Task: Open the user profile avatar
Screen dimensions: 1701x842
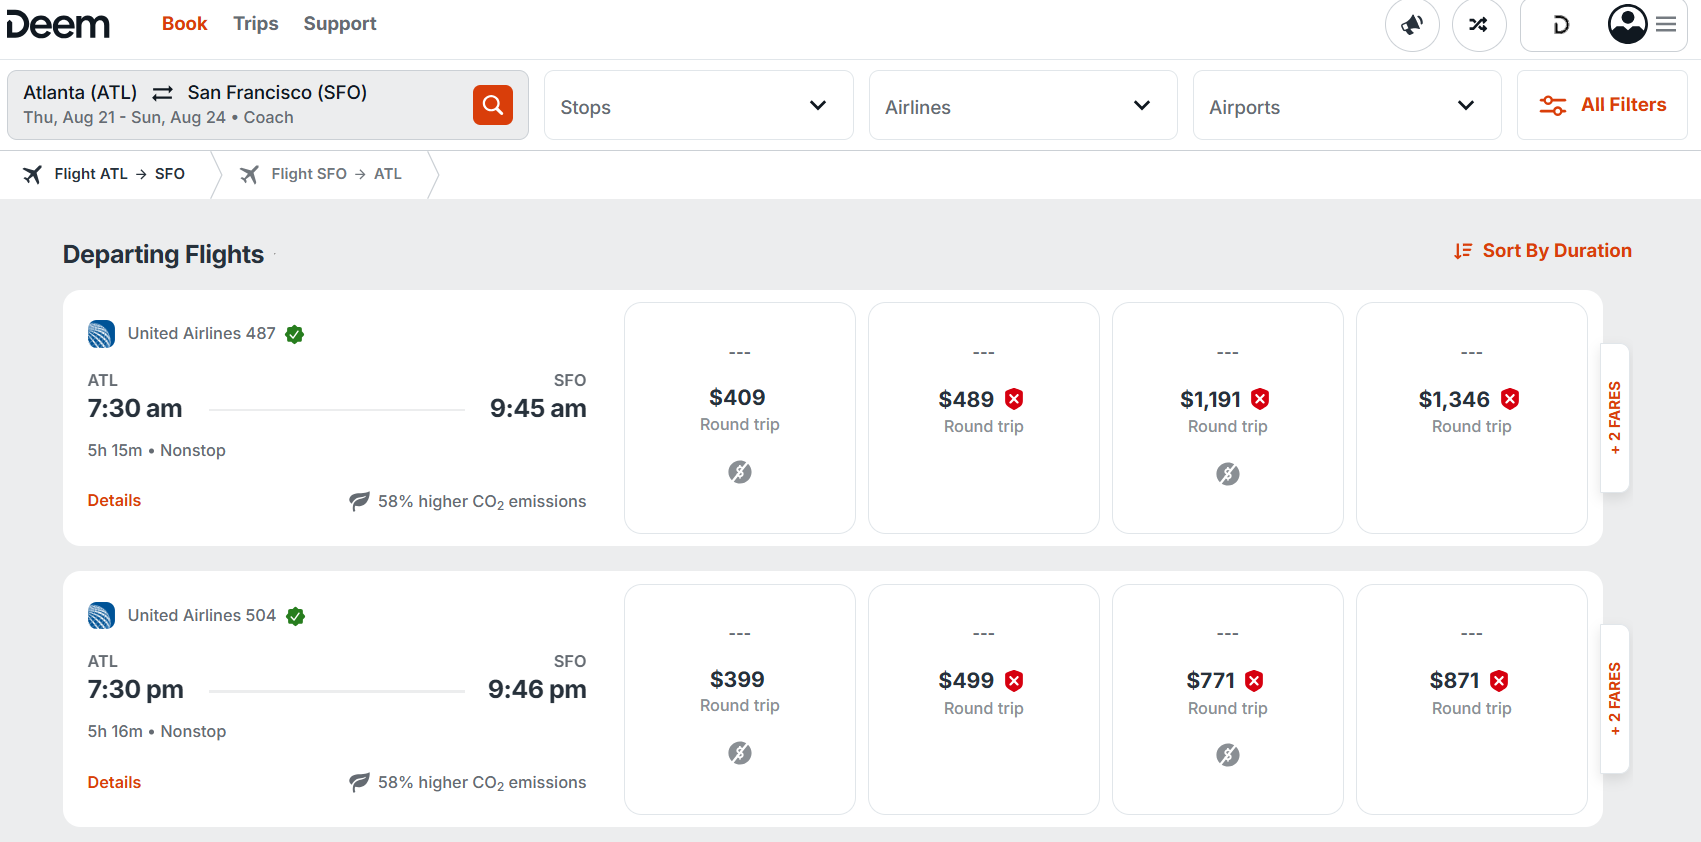Action: click(x=1627, y=24)
